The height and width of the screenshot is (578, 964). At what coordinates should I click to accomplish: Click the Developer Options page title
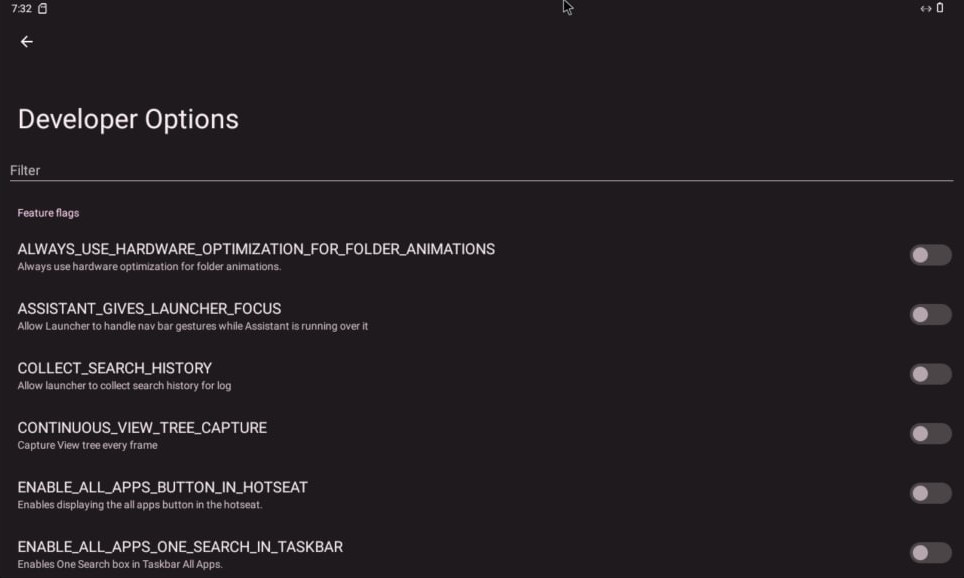pos(128,119)
